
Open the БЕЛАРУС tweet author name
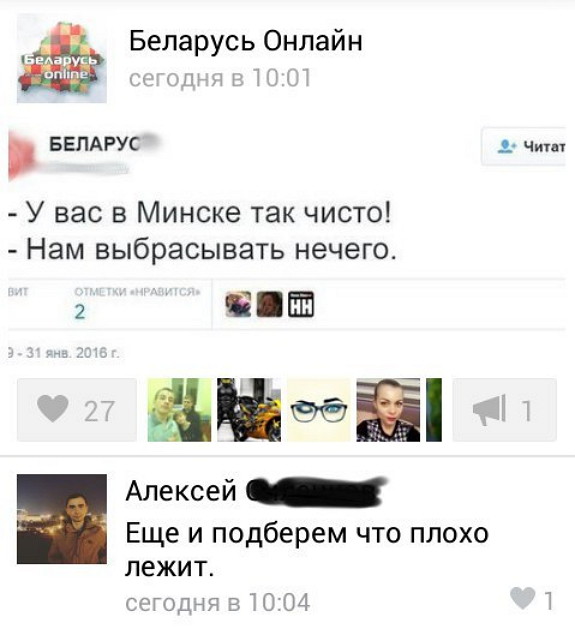click(96, 144)
